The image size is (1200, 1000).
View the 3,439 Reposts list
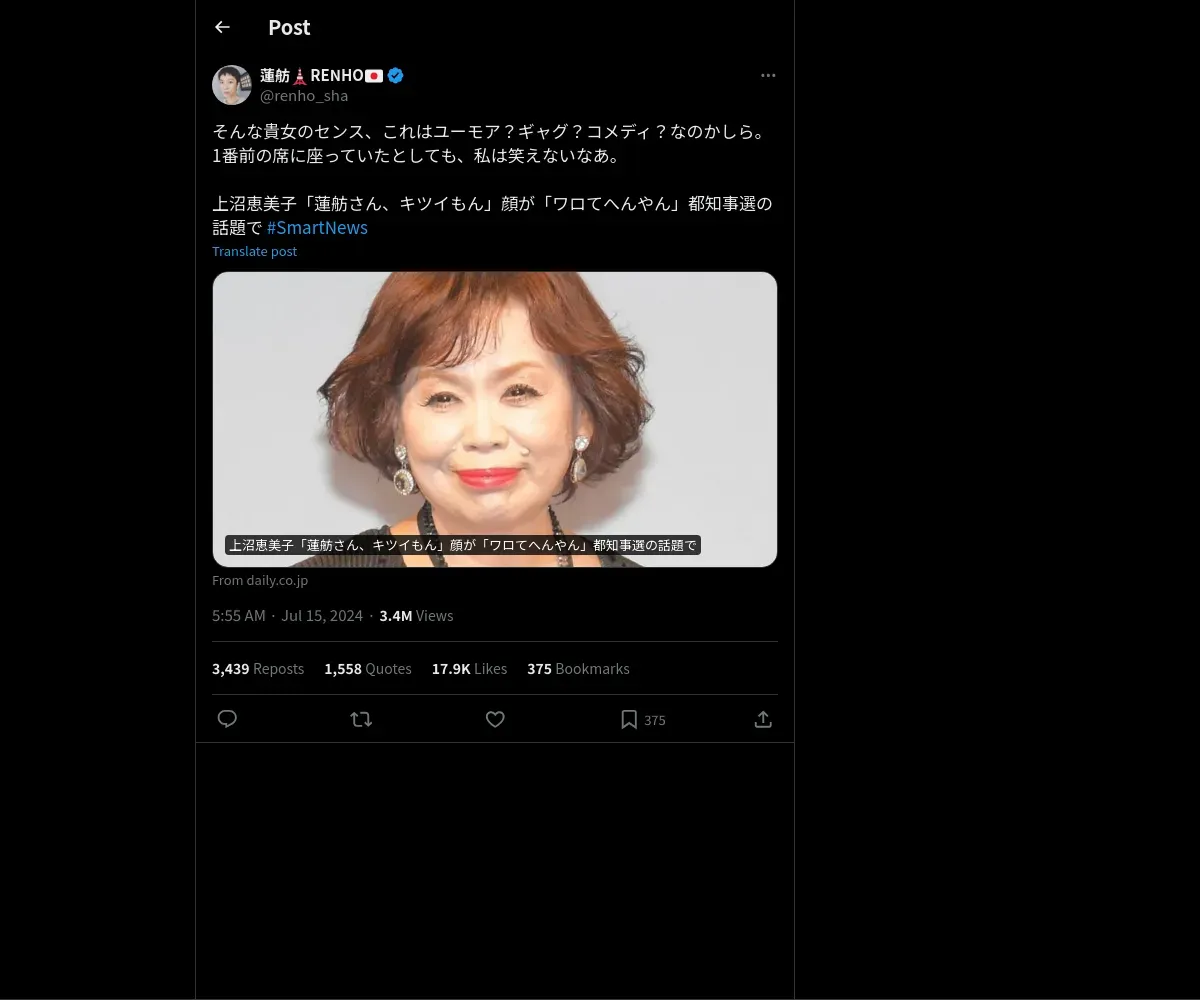coord(258,669)
